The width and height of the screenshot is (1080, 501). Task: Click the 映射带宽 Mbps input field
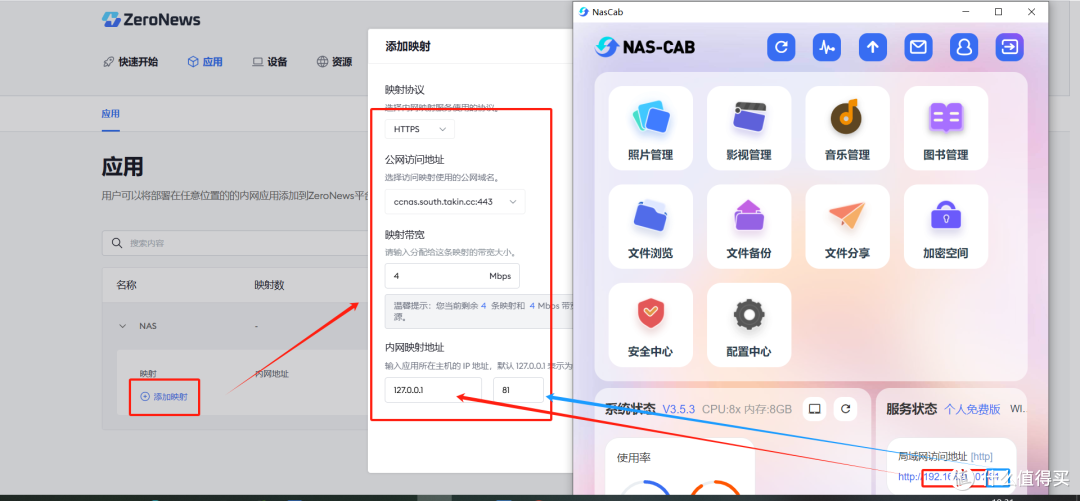[x=452, y=276]
